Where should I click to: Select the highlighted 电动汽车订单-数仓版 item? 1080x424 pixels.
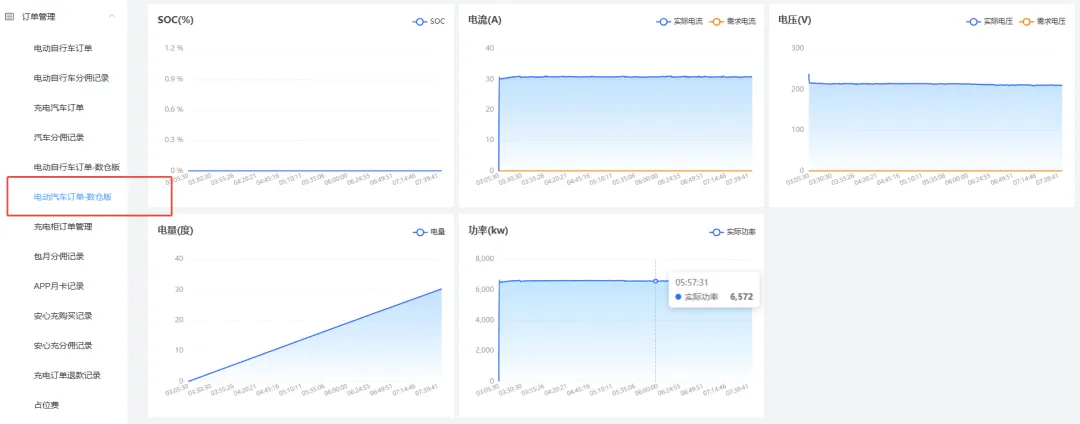[x=80, y=197]
